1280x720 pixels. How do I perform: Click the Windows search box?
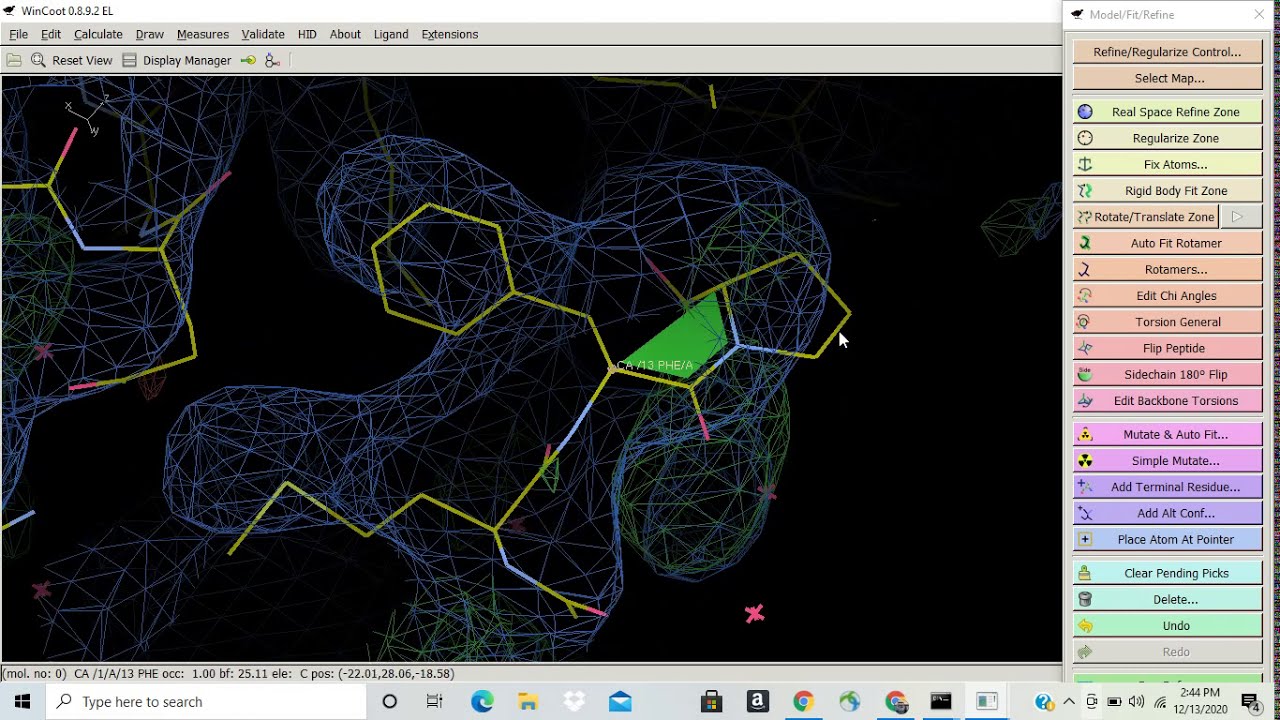coord(205,701)
